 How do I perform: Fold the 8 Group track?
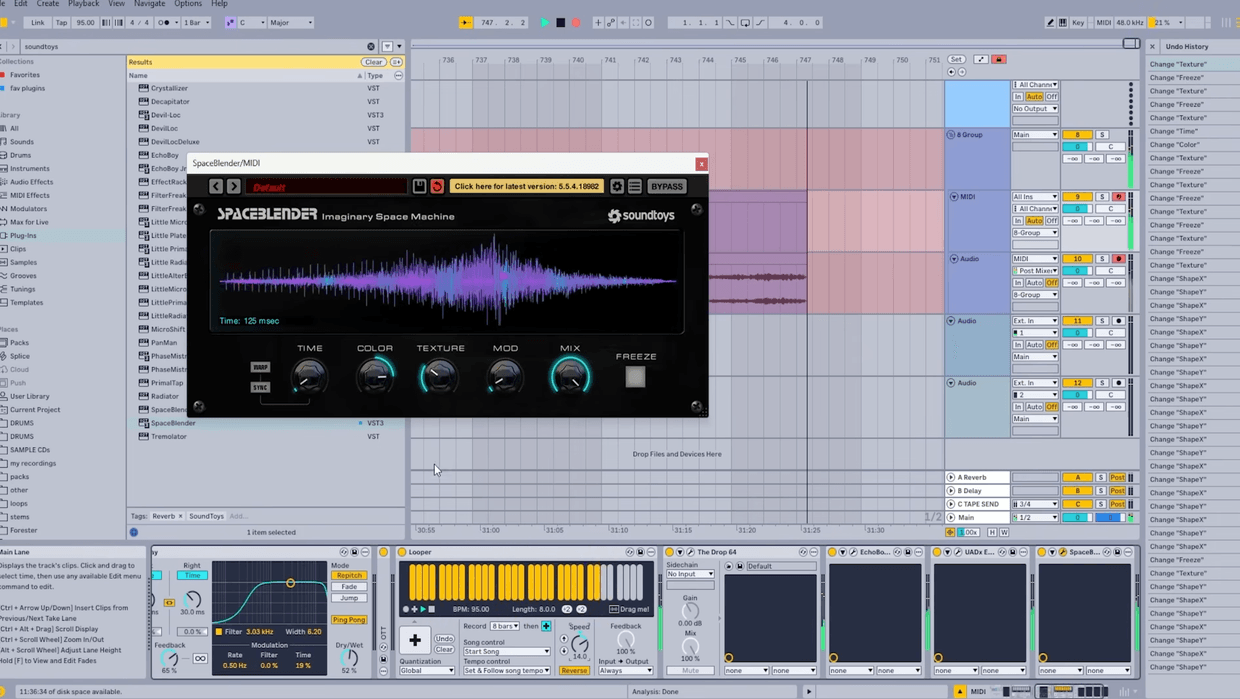coord(952,134)
